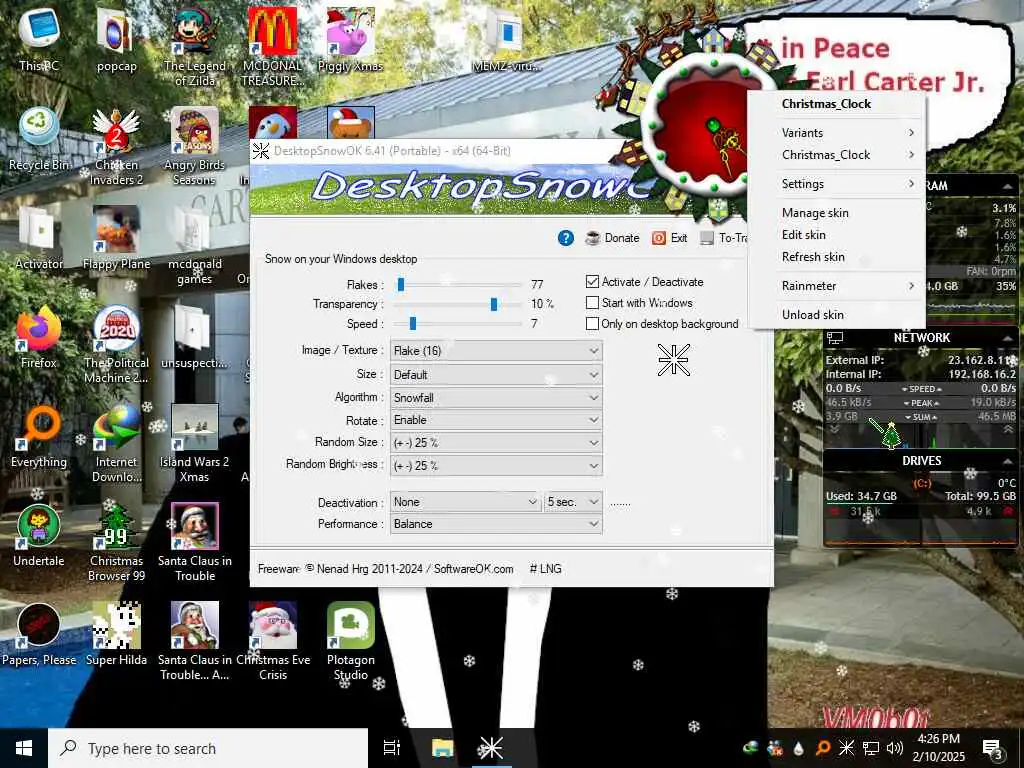Open the volume control in tray
1024x768 pixels.
[x=895, y=748]
